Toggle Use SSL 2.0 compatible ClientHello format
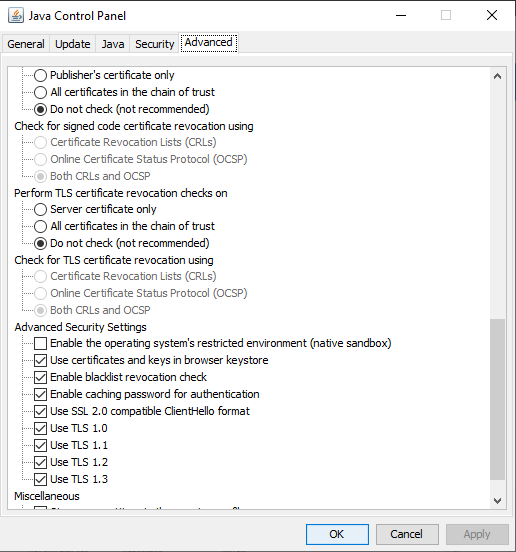 tap(40, 411)
